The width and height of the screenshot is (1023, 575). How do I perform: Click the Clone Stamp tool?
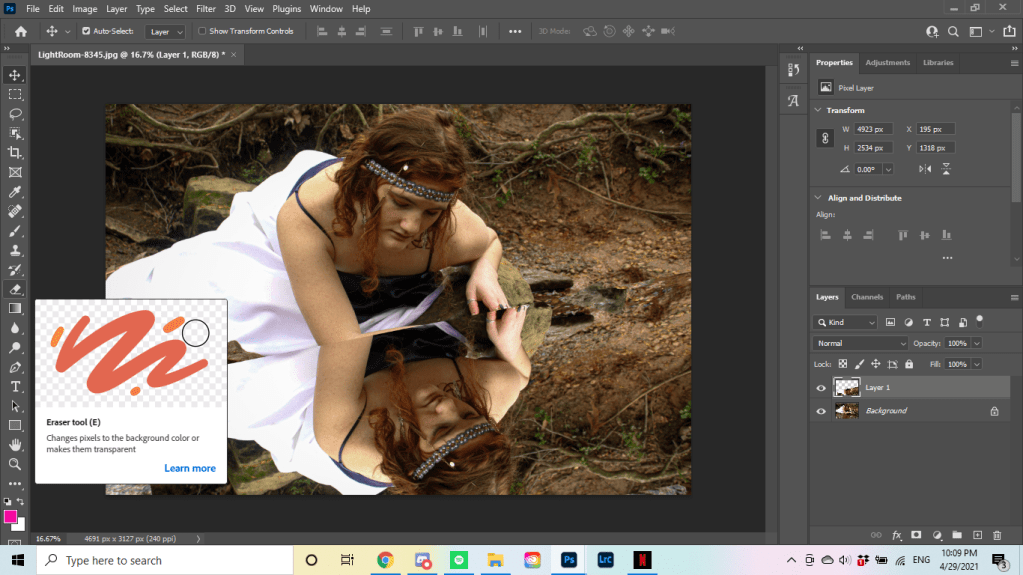[x=15, y=250]
